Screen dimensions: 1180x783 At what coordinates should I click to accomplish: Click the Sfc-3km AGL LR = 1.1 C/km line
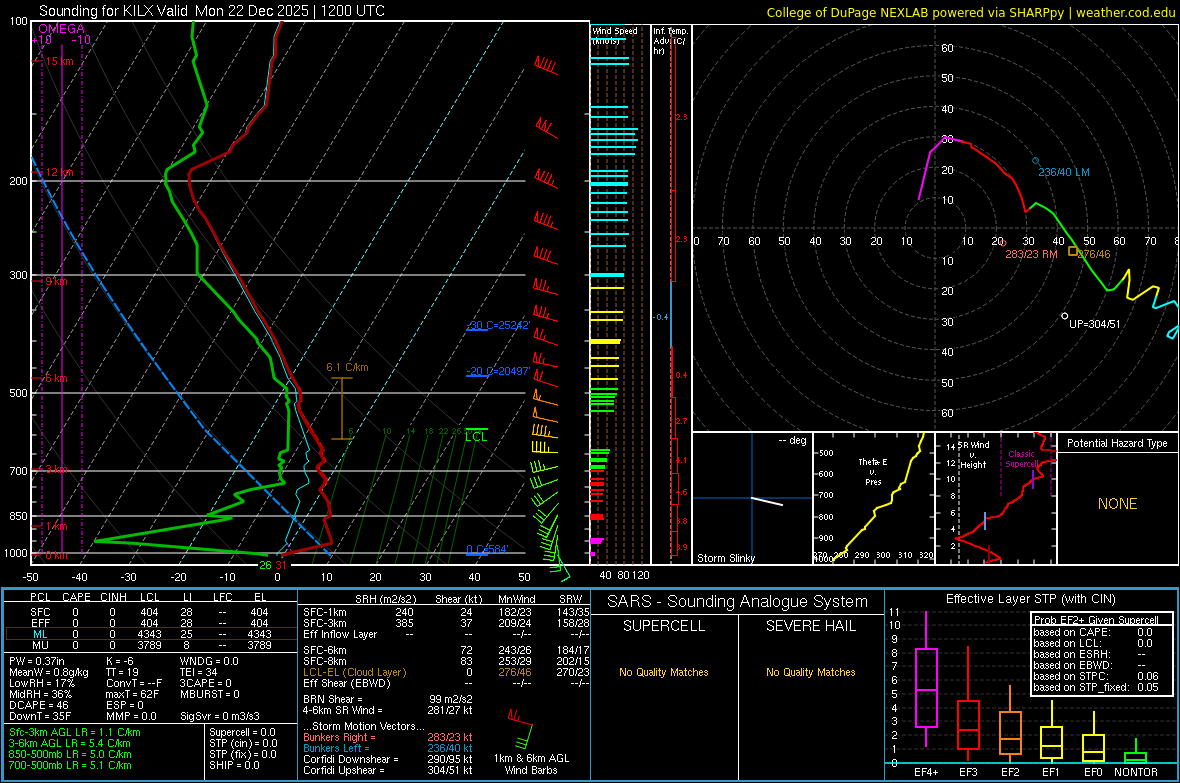pos(75,732)
